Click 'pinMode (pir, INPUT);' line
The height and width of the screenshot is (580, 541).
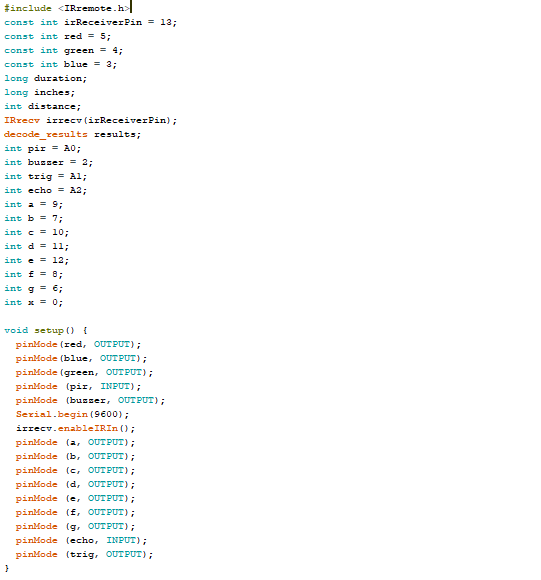(78, 387)
